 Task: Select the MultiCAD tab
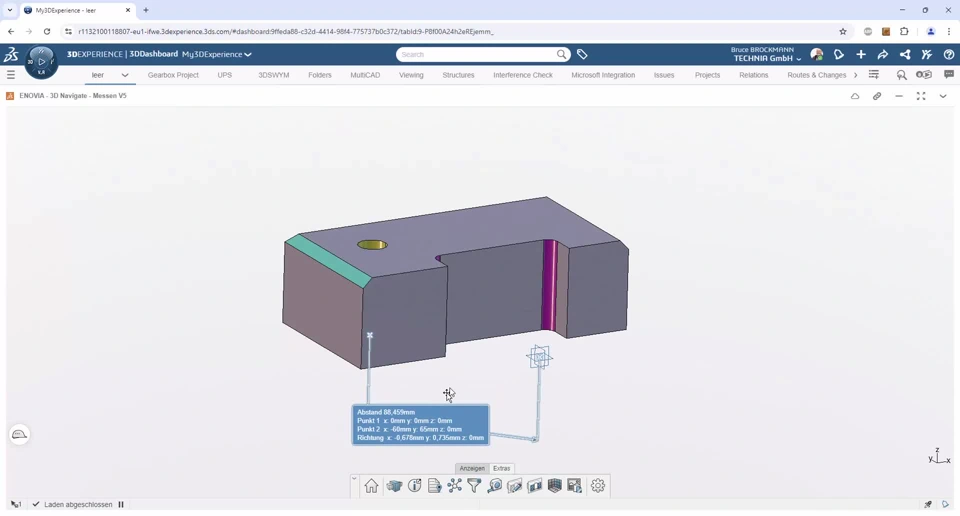pyautogui.click(x=365, y=75)
